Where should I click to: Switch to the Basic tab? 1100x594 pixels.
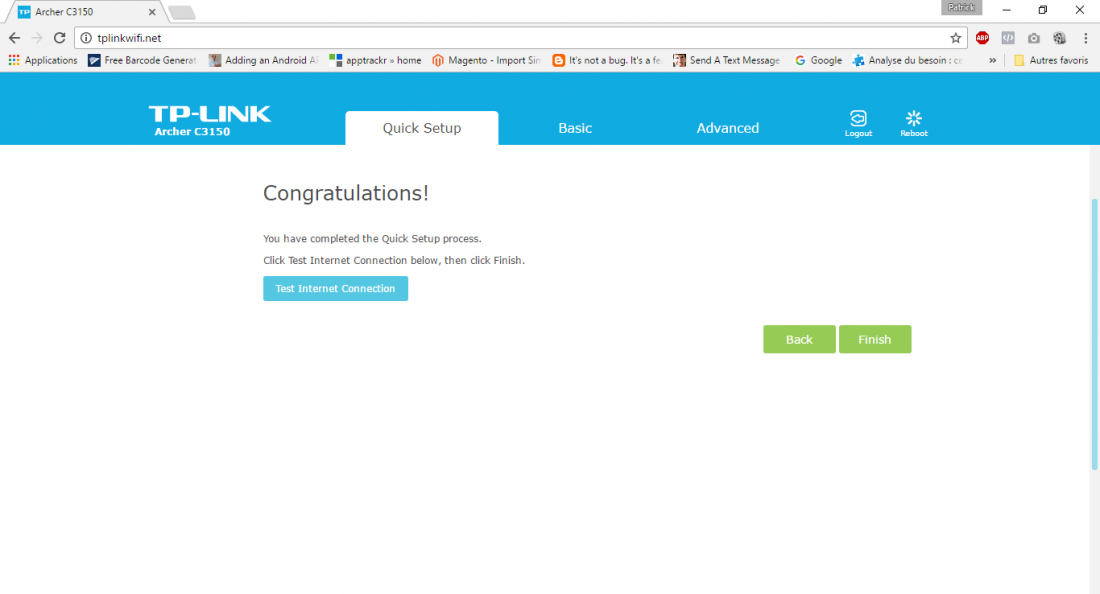tap(575, 128)
